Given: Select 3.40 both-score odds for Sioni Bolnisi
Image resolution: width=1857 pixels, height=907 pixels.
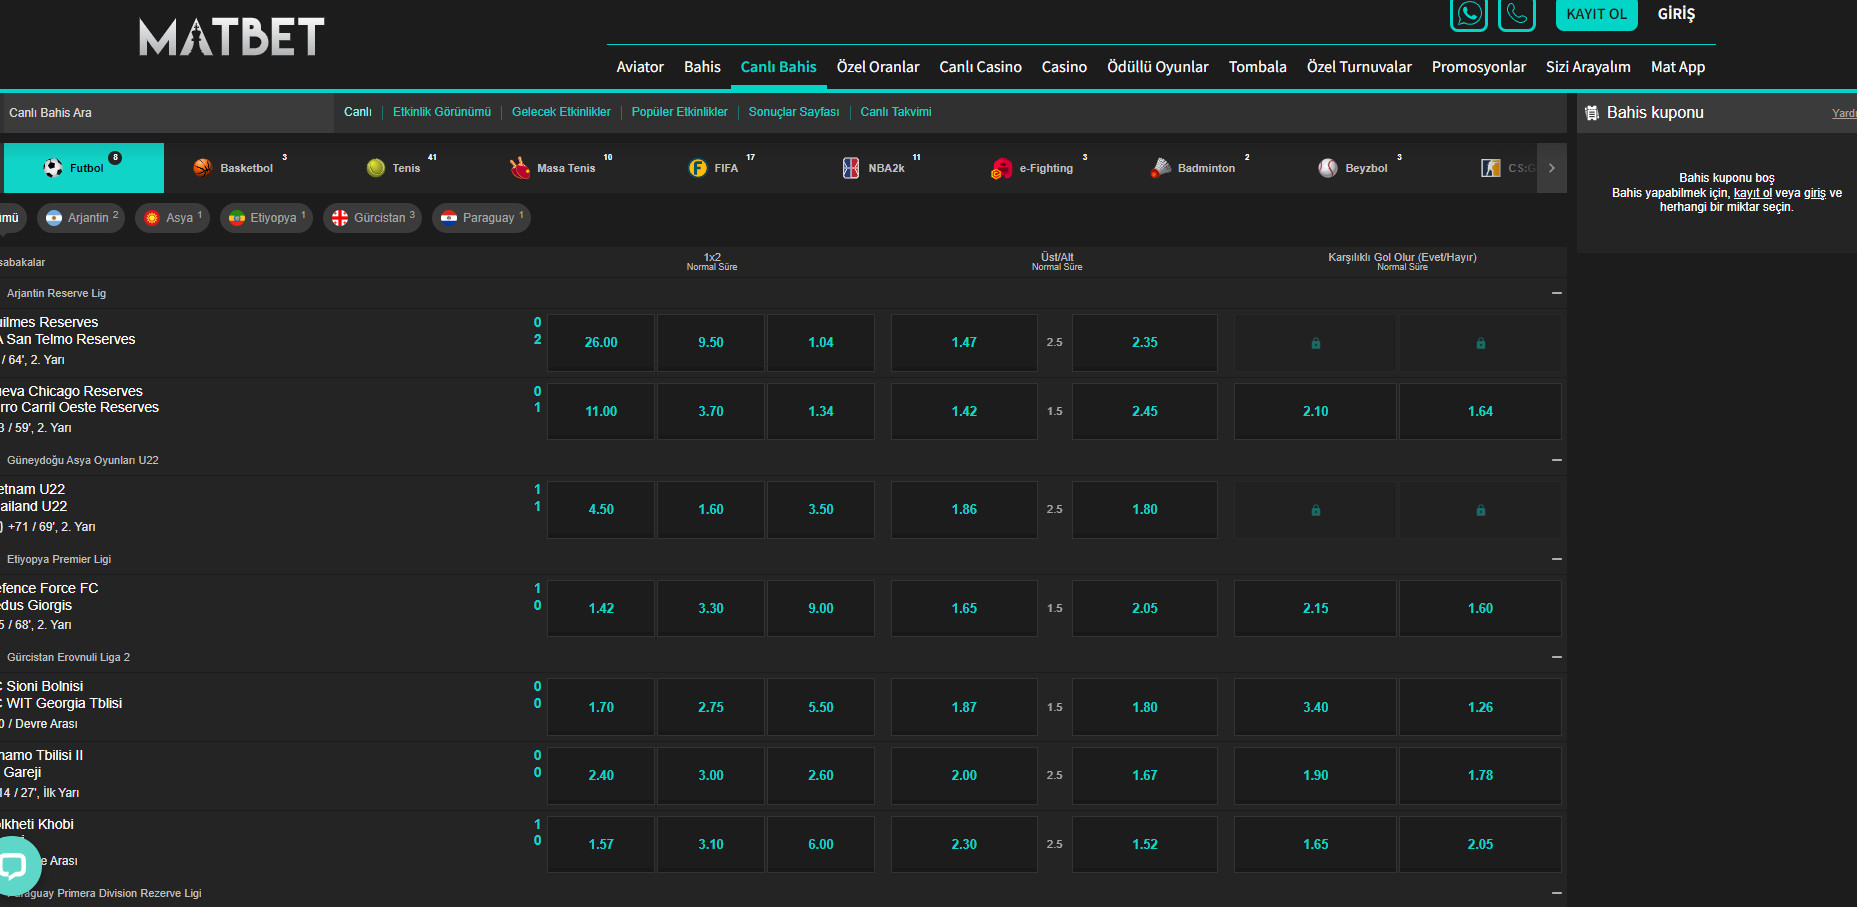Looking at the screenshot, I should pos(1315,707).
